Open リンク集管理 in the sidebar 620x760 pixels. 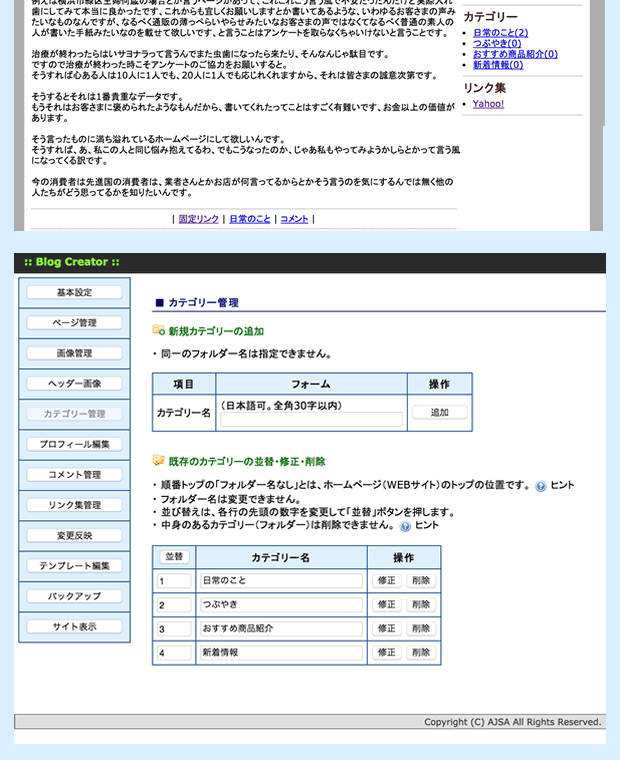pos(74,505)
